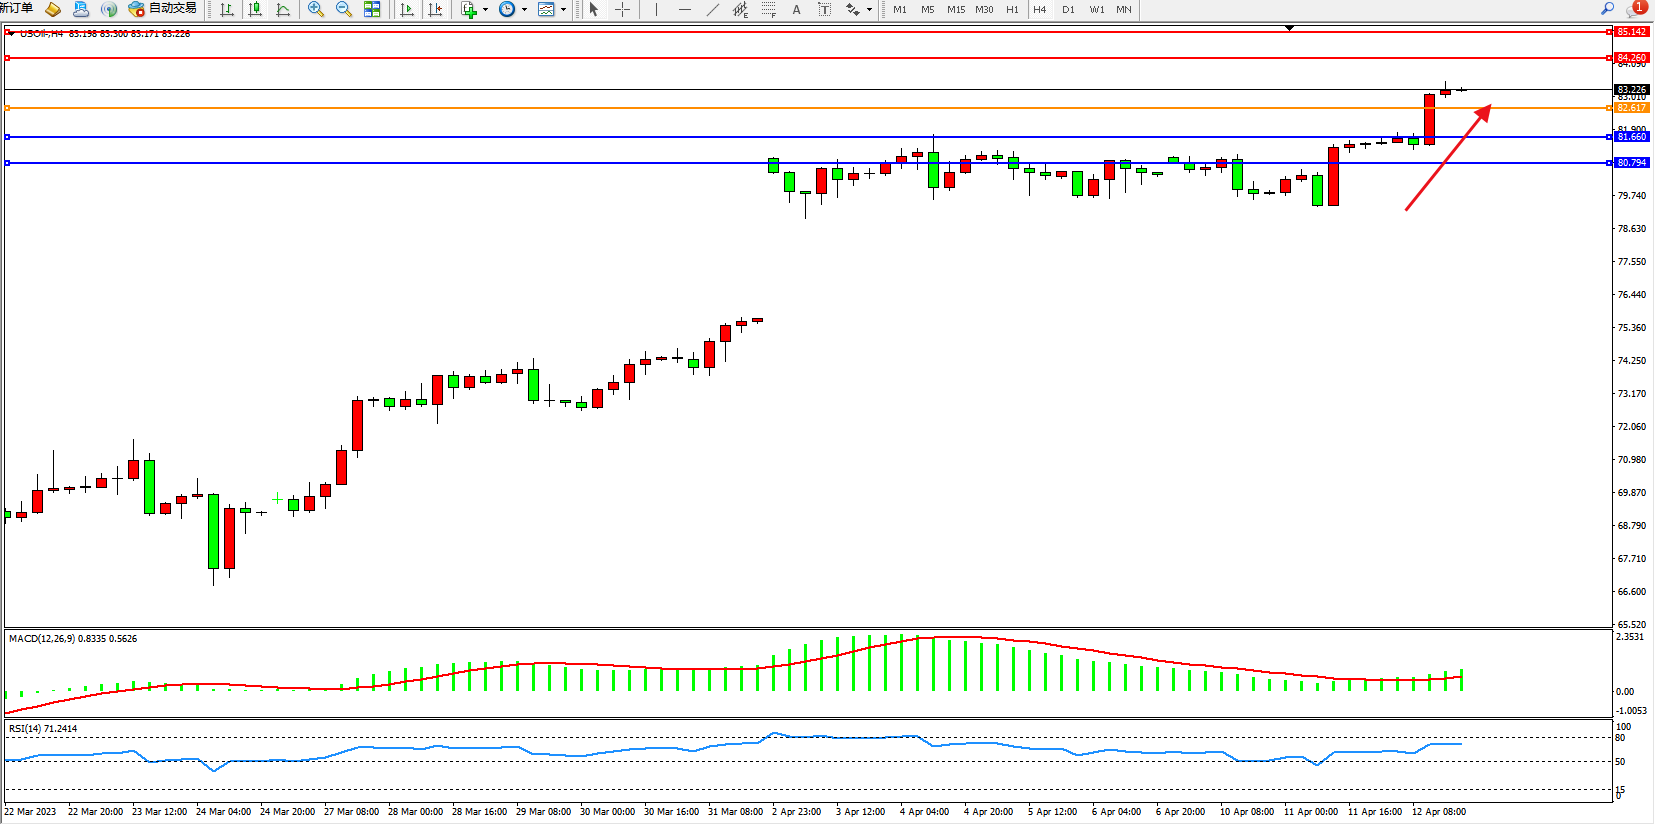Expand the chart templates dropdown arrow
1655x825 pixels.
coord(563,9)
